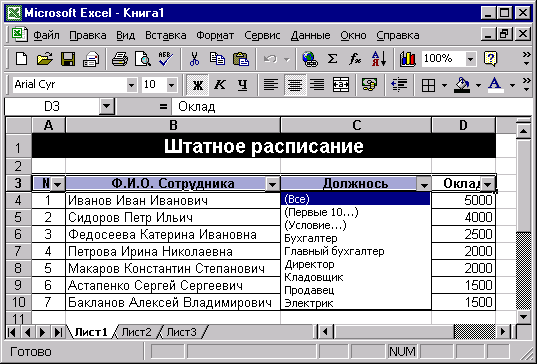Filter by Кладовщик position
This screenshot has height=364, width=537.
click(x=355, y=277)
